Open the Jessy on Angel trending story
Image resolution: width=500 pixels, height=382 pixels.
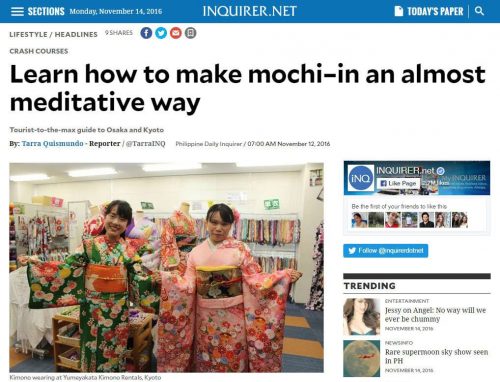pos(435,314)
